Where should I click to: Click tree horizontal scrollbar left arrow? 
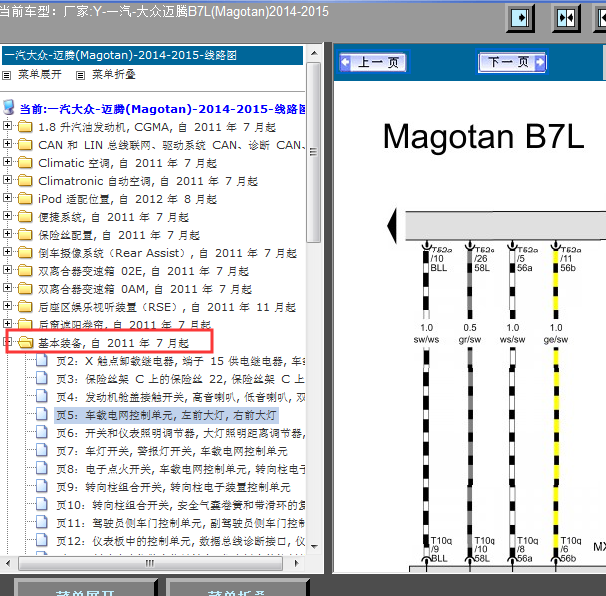[9, 563]
